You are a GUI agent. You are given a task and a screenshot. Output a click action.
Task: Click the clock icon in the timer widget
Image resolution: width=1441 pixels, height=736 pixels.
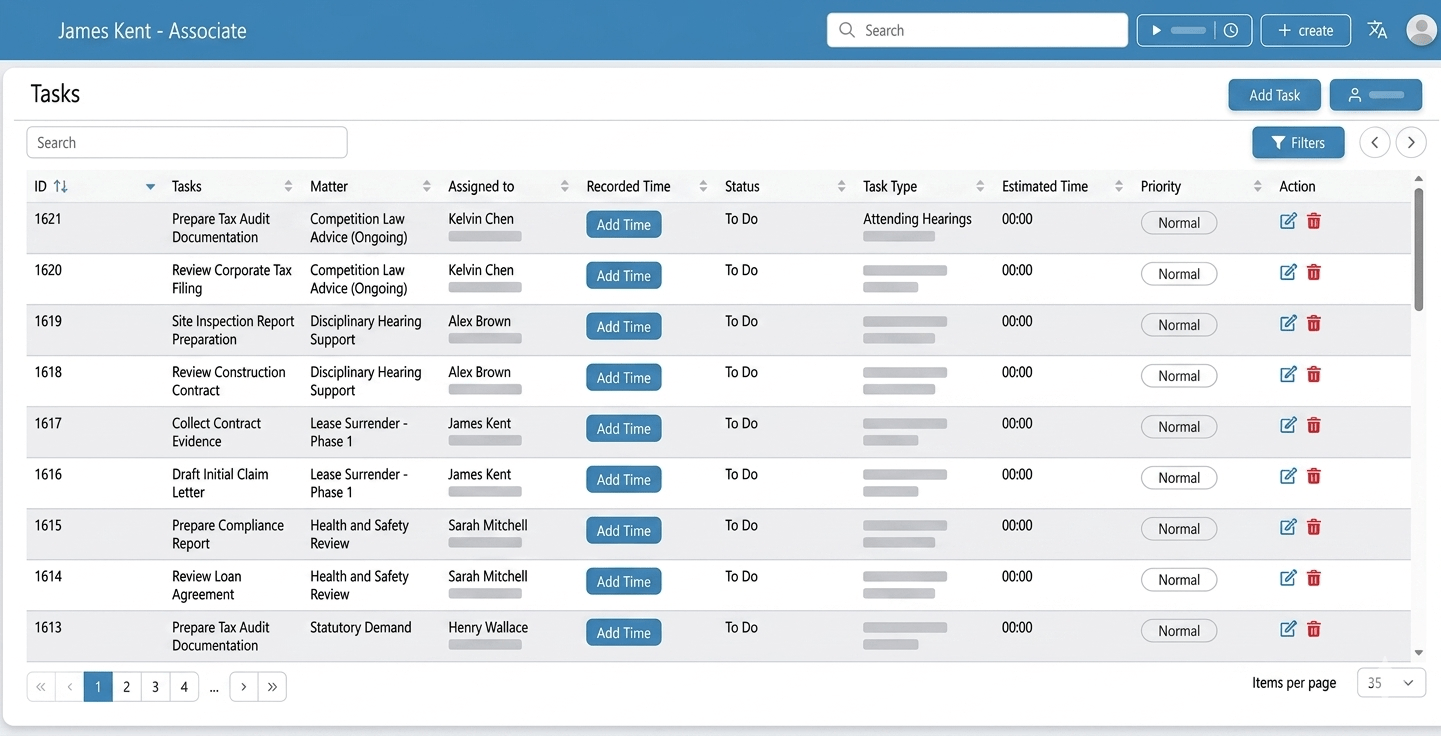pyautogui.click(x=1231, y=31)
